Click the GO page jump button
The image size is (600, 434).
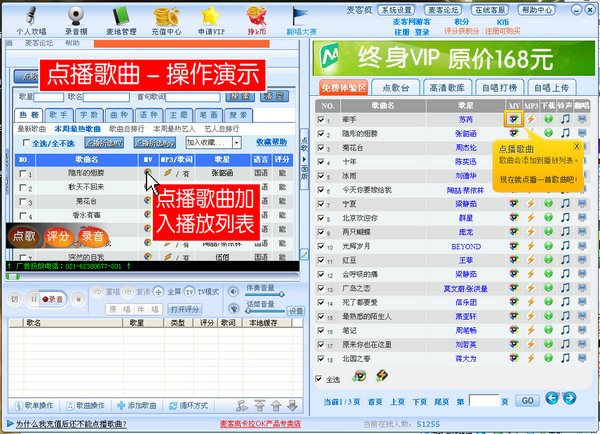coord(525,400)
